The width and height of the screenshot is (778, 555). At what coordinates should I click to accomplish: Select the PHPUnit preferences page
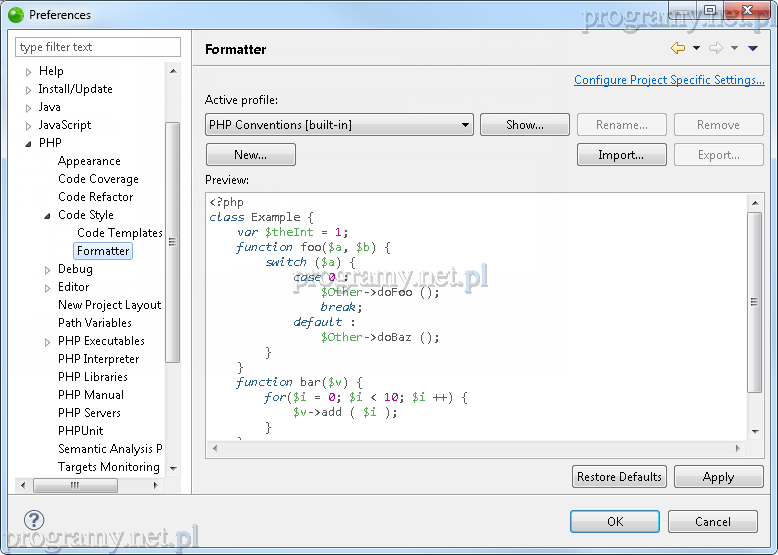80,431
